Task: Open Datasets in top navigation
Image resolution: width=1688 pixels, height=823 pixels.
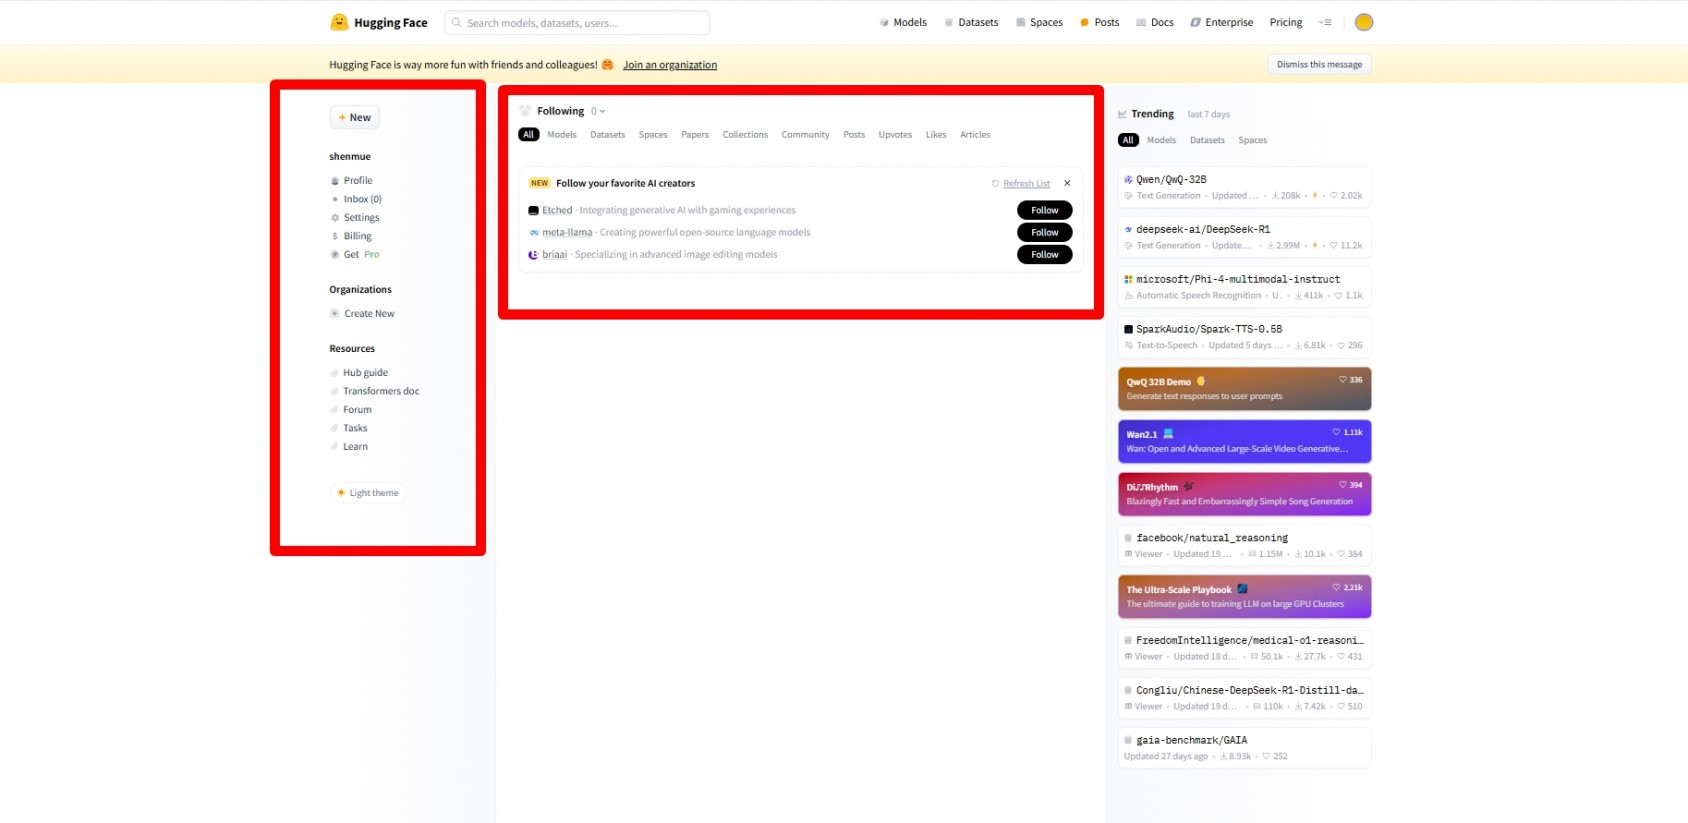Action: tap(971, 22)
